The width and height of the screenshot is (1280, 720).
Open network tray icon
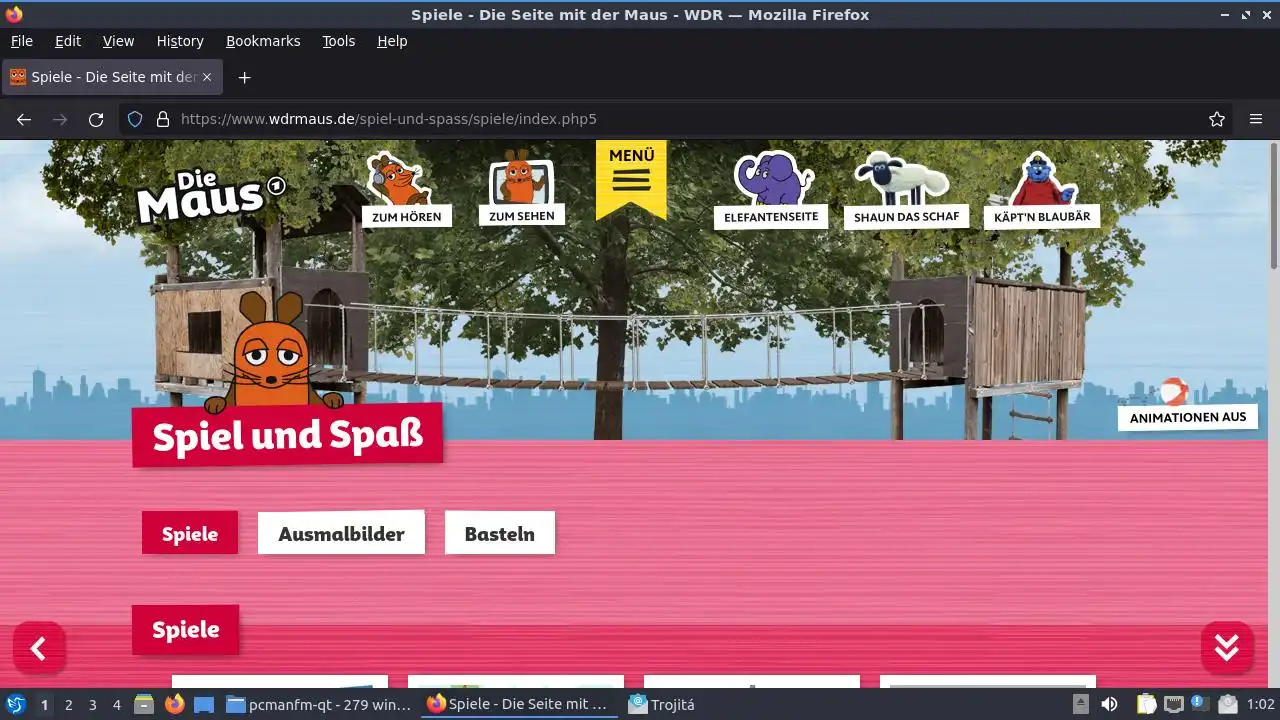point(1174,704)
